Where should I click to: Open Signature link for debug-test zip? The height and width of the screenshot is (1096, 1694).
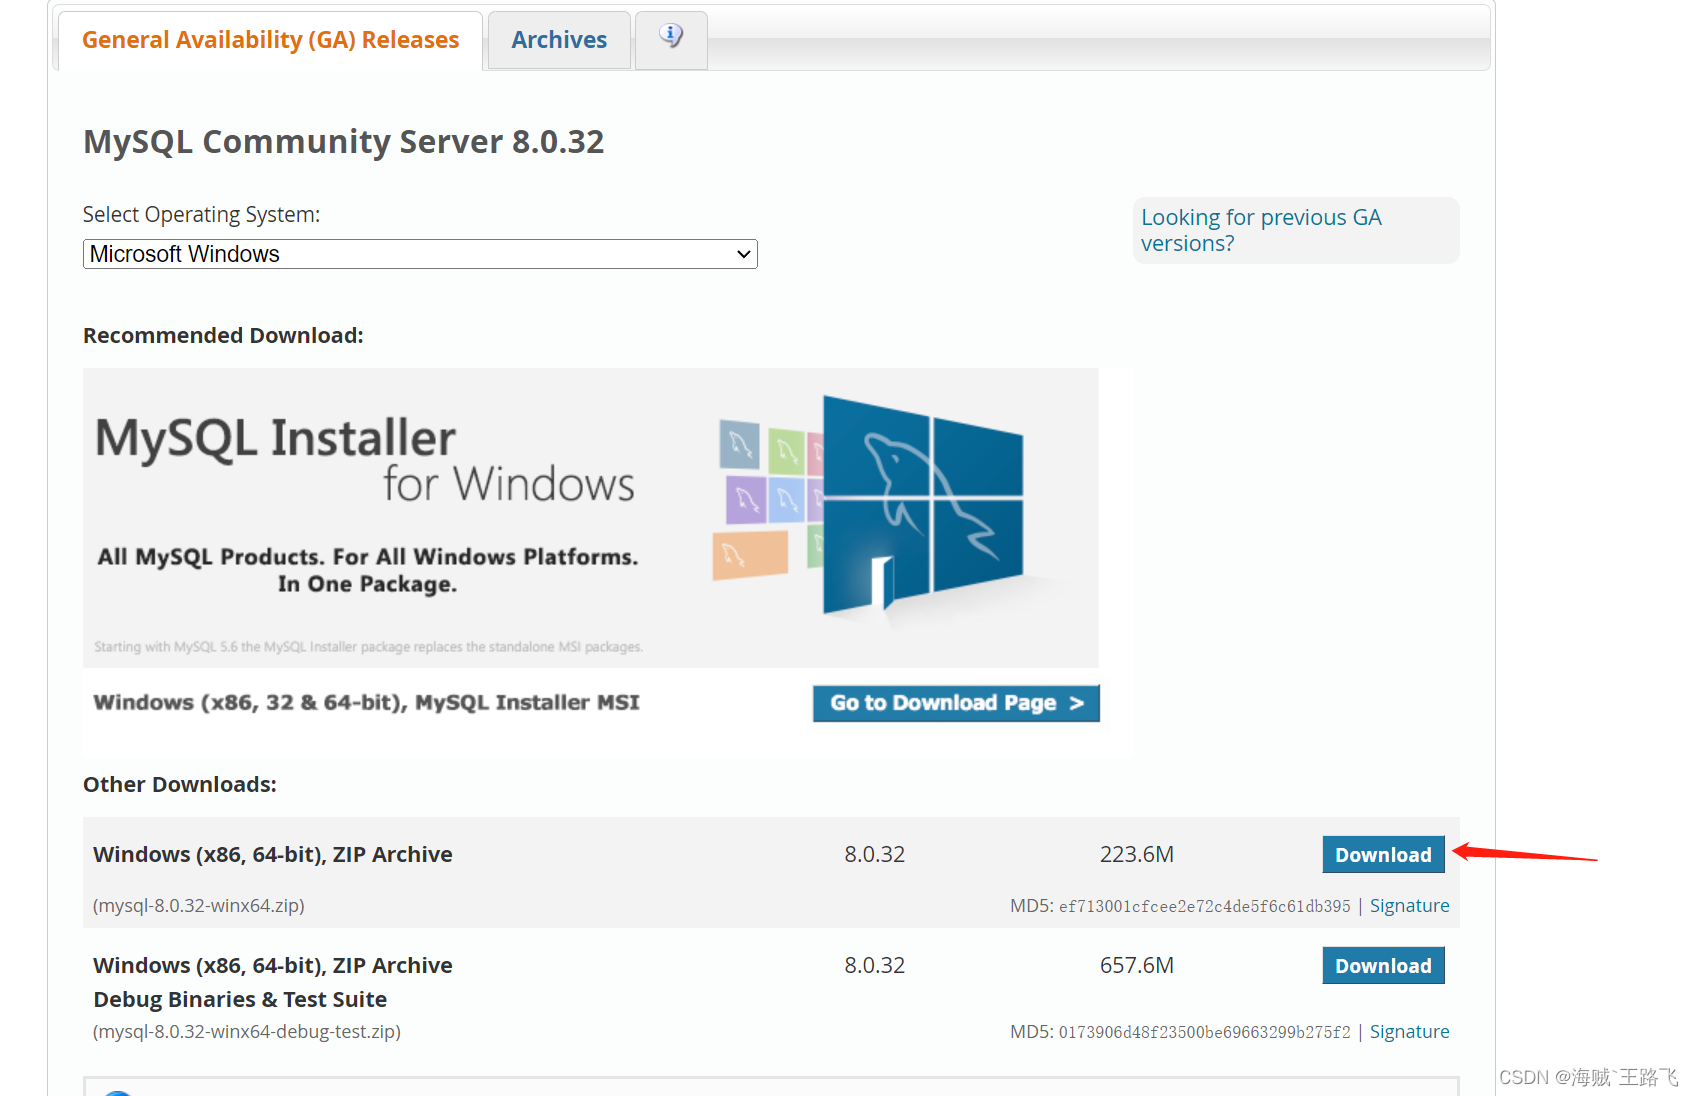click(1408, 1032)
